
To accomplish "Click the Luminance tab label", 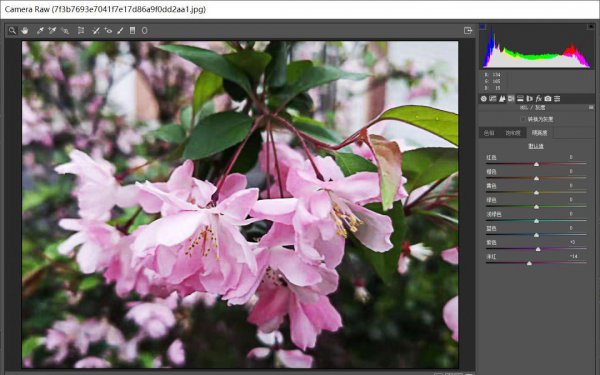I will [x=539, y=133].
